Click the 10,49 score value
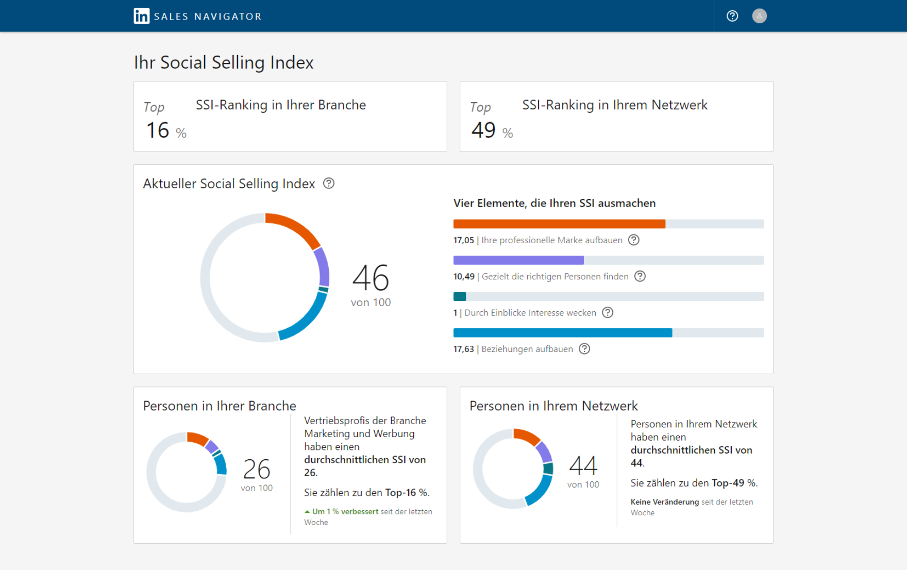The height and width of the screenshot is (570, 908). tap(464, 276)
